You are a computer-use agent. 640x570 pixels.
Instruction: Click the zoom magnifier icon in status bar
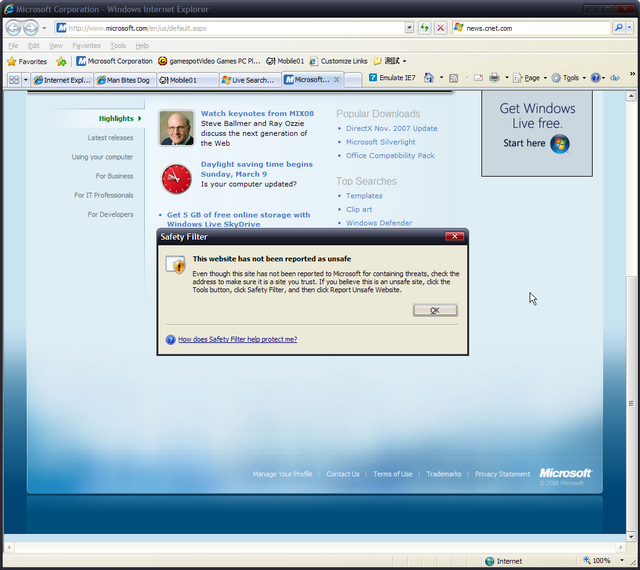tap(587, 560)
